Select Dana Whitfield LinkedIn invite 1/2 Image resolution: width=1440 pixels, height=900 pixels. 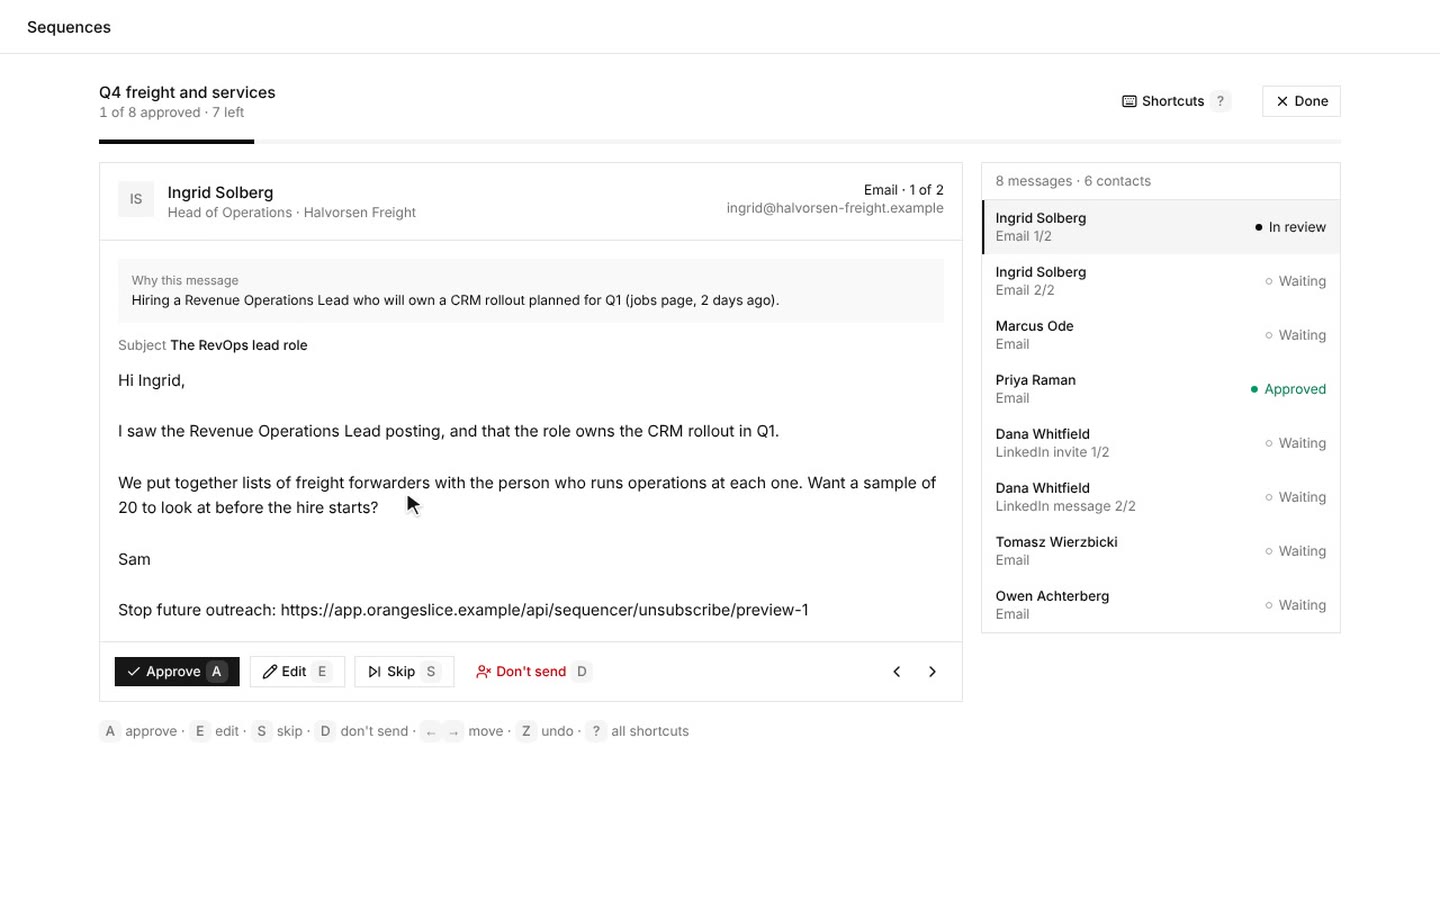point(1161,443)
